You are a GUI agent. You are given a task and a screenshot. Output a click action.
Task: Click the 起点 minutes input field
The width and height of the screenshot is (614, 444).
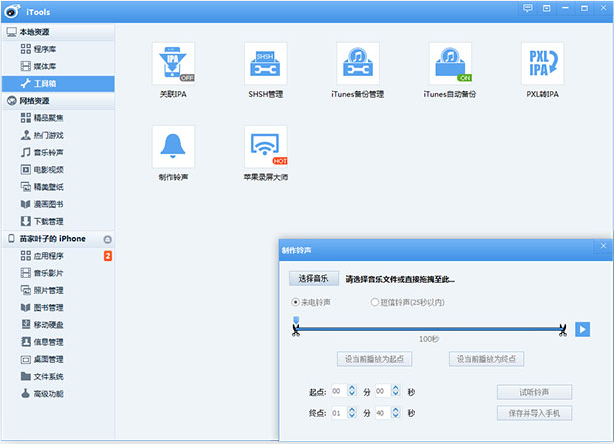click(339, 391)
